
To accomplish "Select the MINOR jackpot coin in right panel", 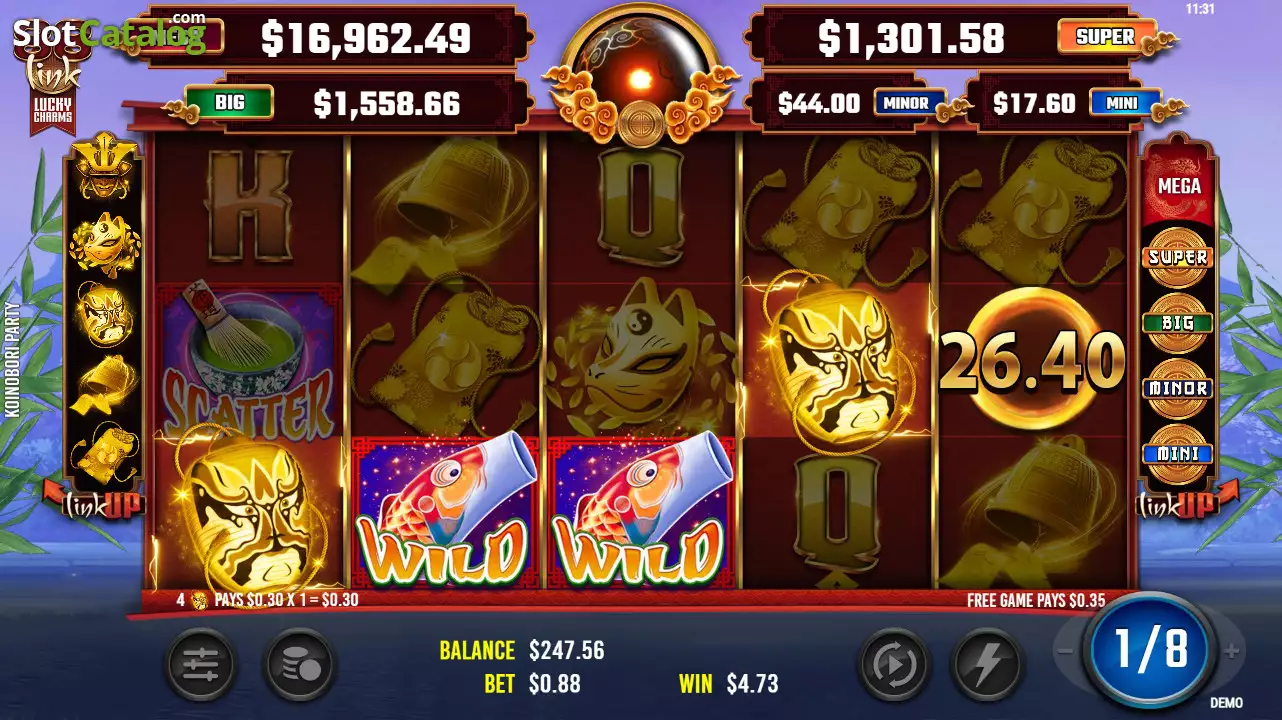I will click(1178, 388).
